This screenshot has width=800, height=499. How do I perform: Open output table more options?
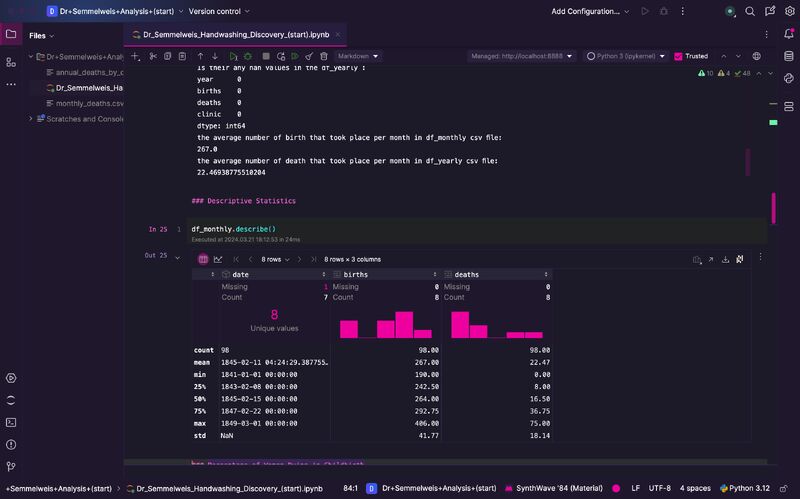(760, 257)
